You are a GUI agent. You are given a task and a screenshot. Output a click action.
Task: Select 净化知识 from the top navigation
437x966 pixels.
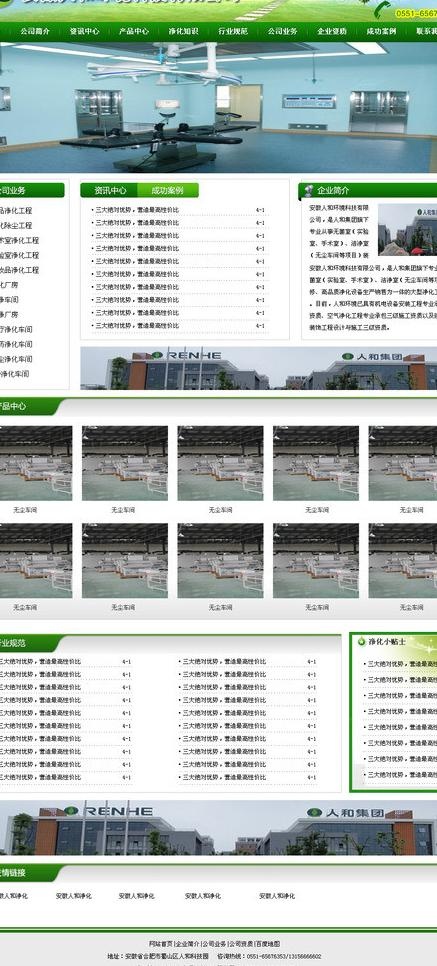click(x=183, y=31)
